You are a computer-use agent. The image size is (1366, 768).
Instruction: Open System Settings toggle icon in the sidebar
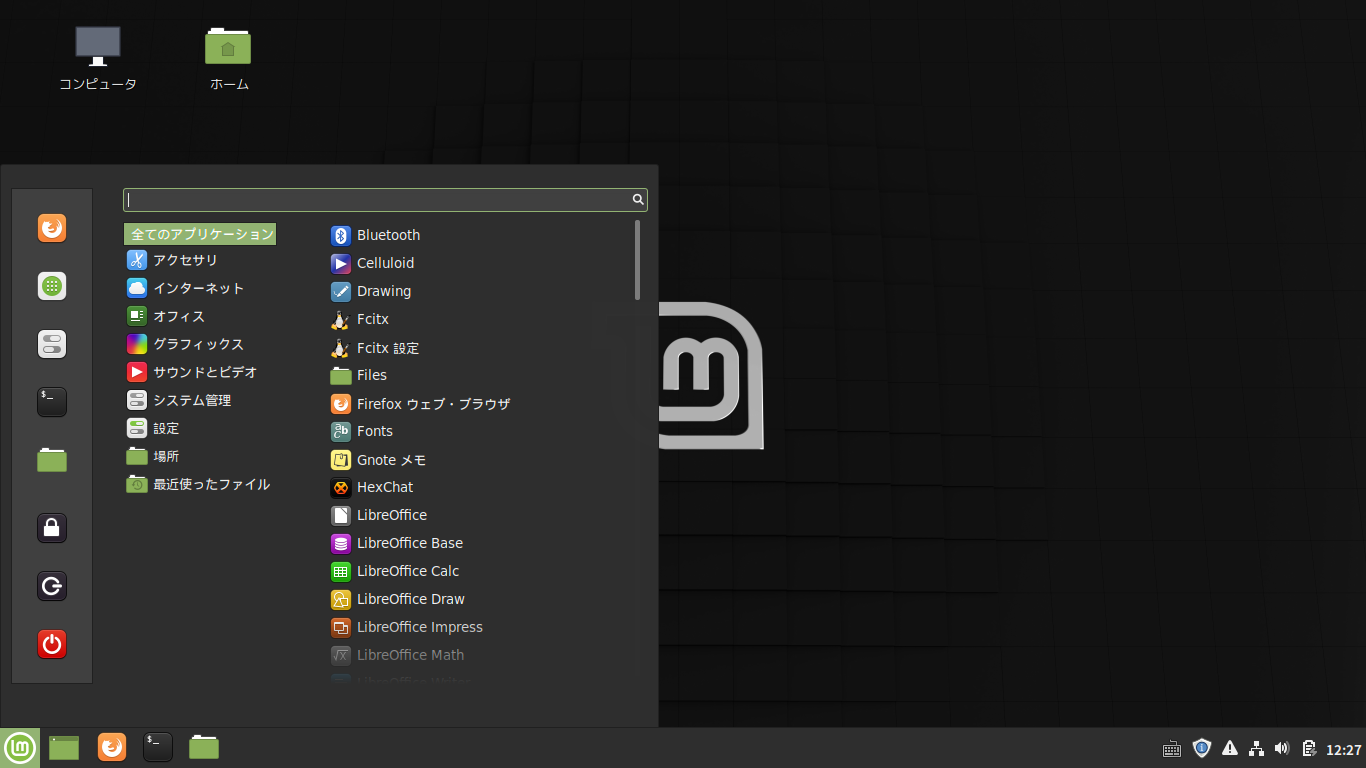pos(52,344)
